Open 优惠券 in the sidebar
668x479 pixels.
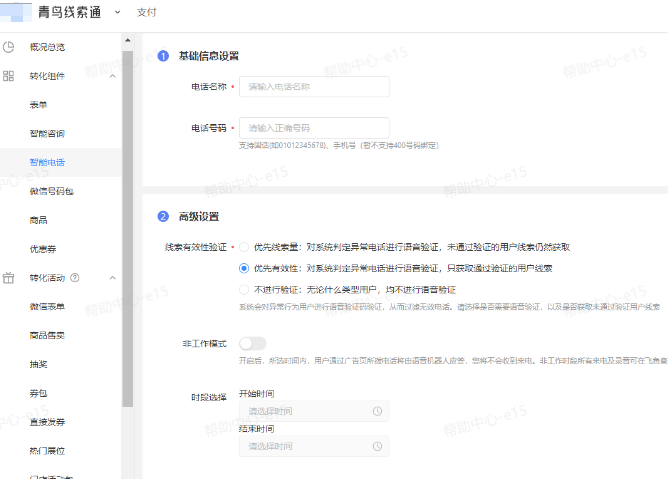[x=43, y=249]
